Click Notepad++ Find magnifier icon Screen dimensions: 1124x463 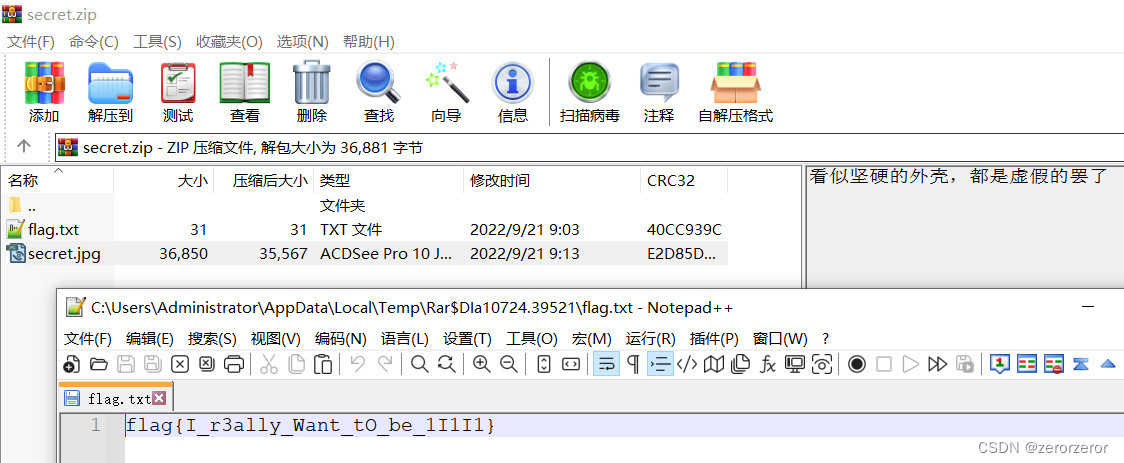[x=419, y=364]
